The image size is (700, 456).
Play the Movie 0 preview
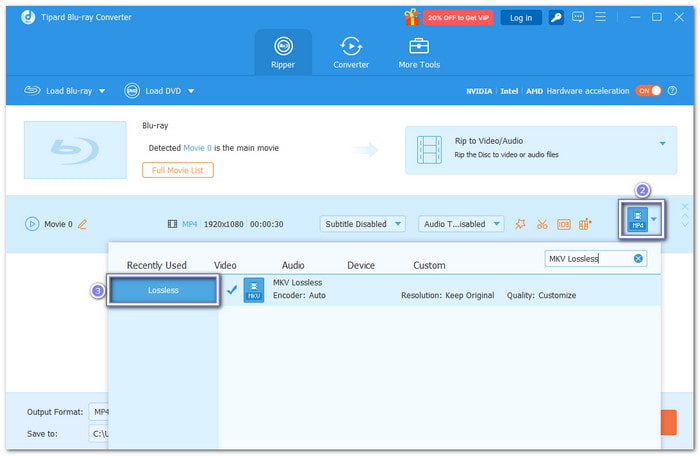pos(32,224)
